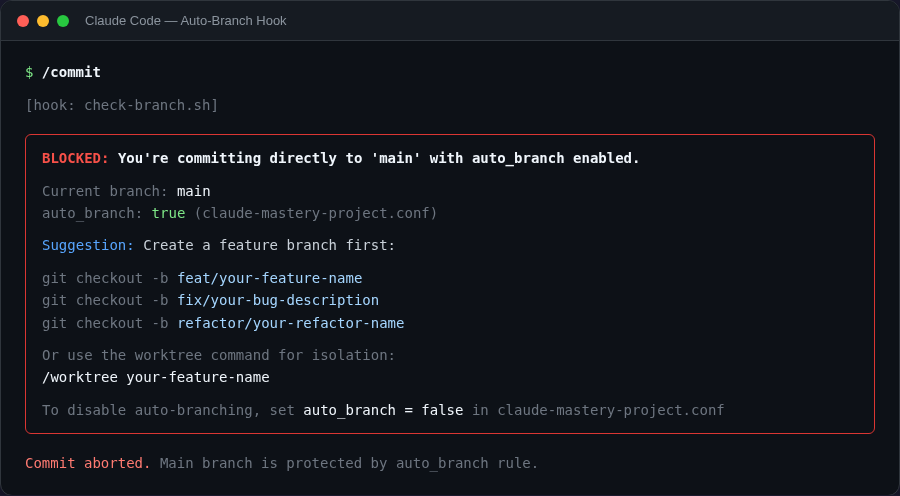Click 'Create a feature branch first:' text
Image resolution: width=900 pixels, height=496 pixels.
tap(269, 245)
